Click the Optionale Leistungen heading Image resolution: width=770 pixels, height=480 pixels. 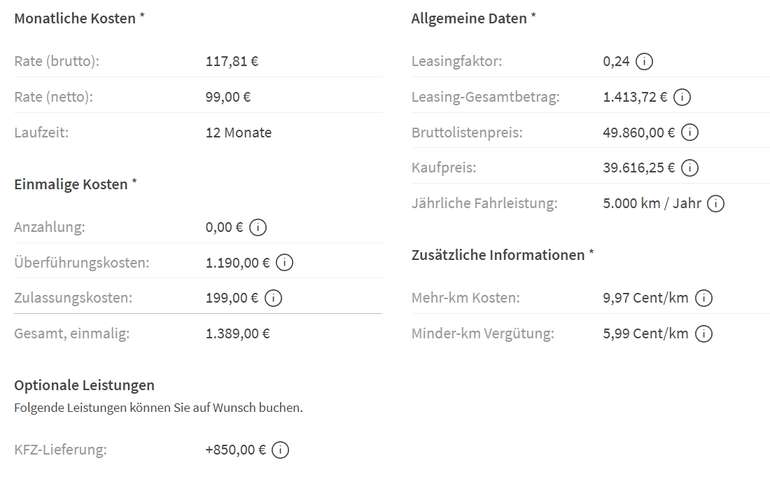(84, 385)
